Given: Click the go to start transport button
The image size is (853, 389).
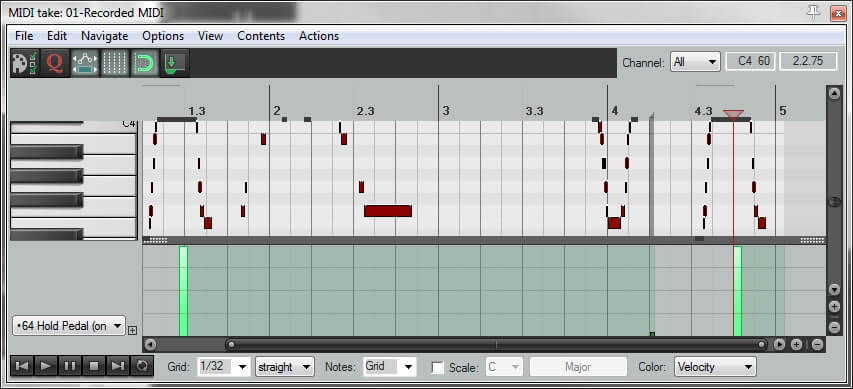Looking at the screenshot, I should pyautogui.click(x=22, y=366).
